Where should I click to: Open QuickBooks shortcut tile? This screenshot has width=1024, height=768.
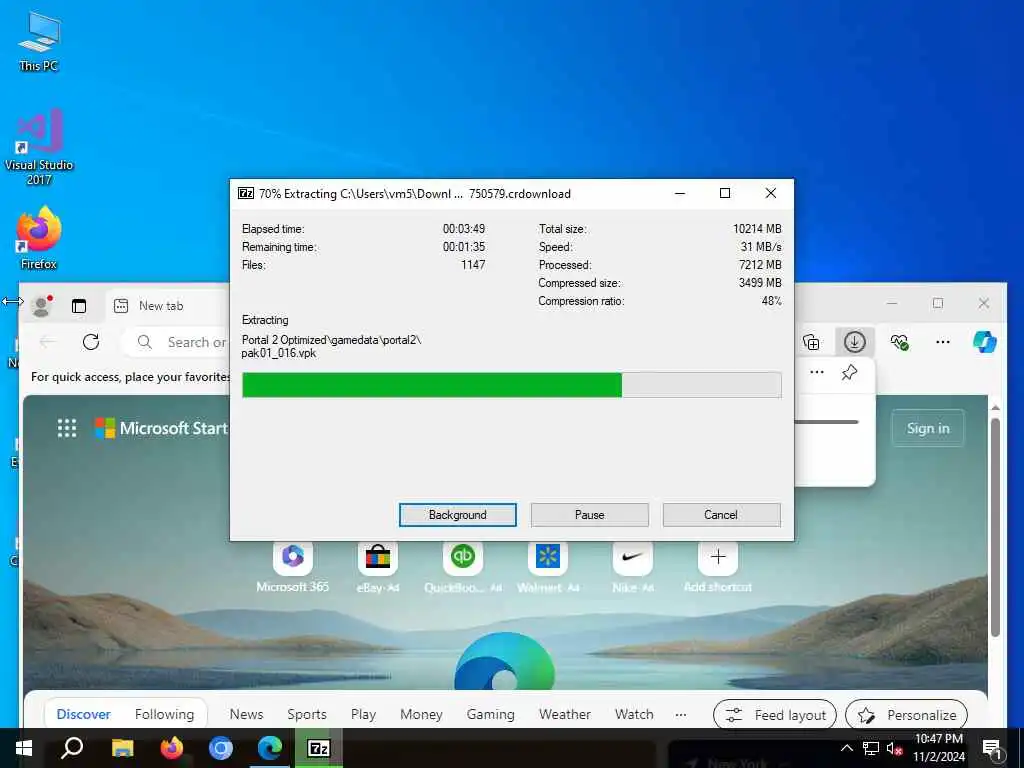point(462,566)
